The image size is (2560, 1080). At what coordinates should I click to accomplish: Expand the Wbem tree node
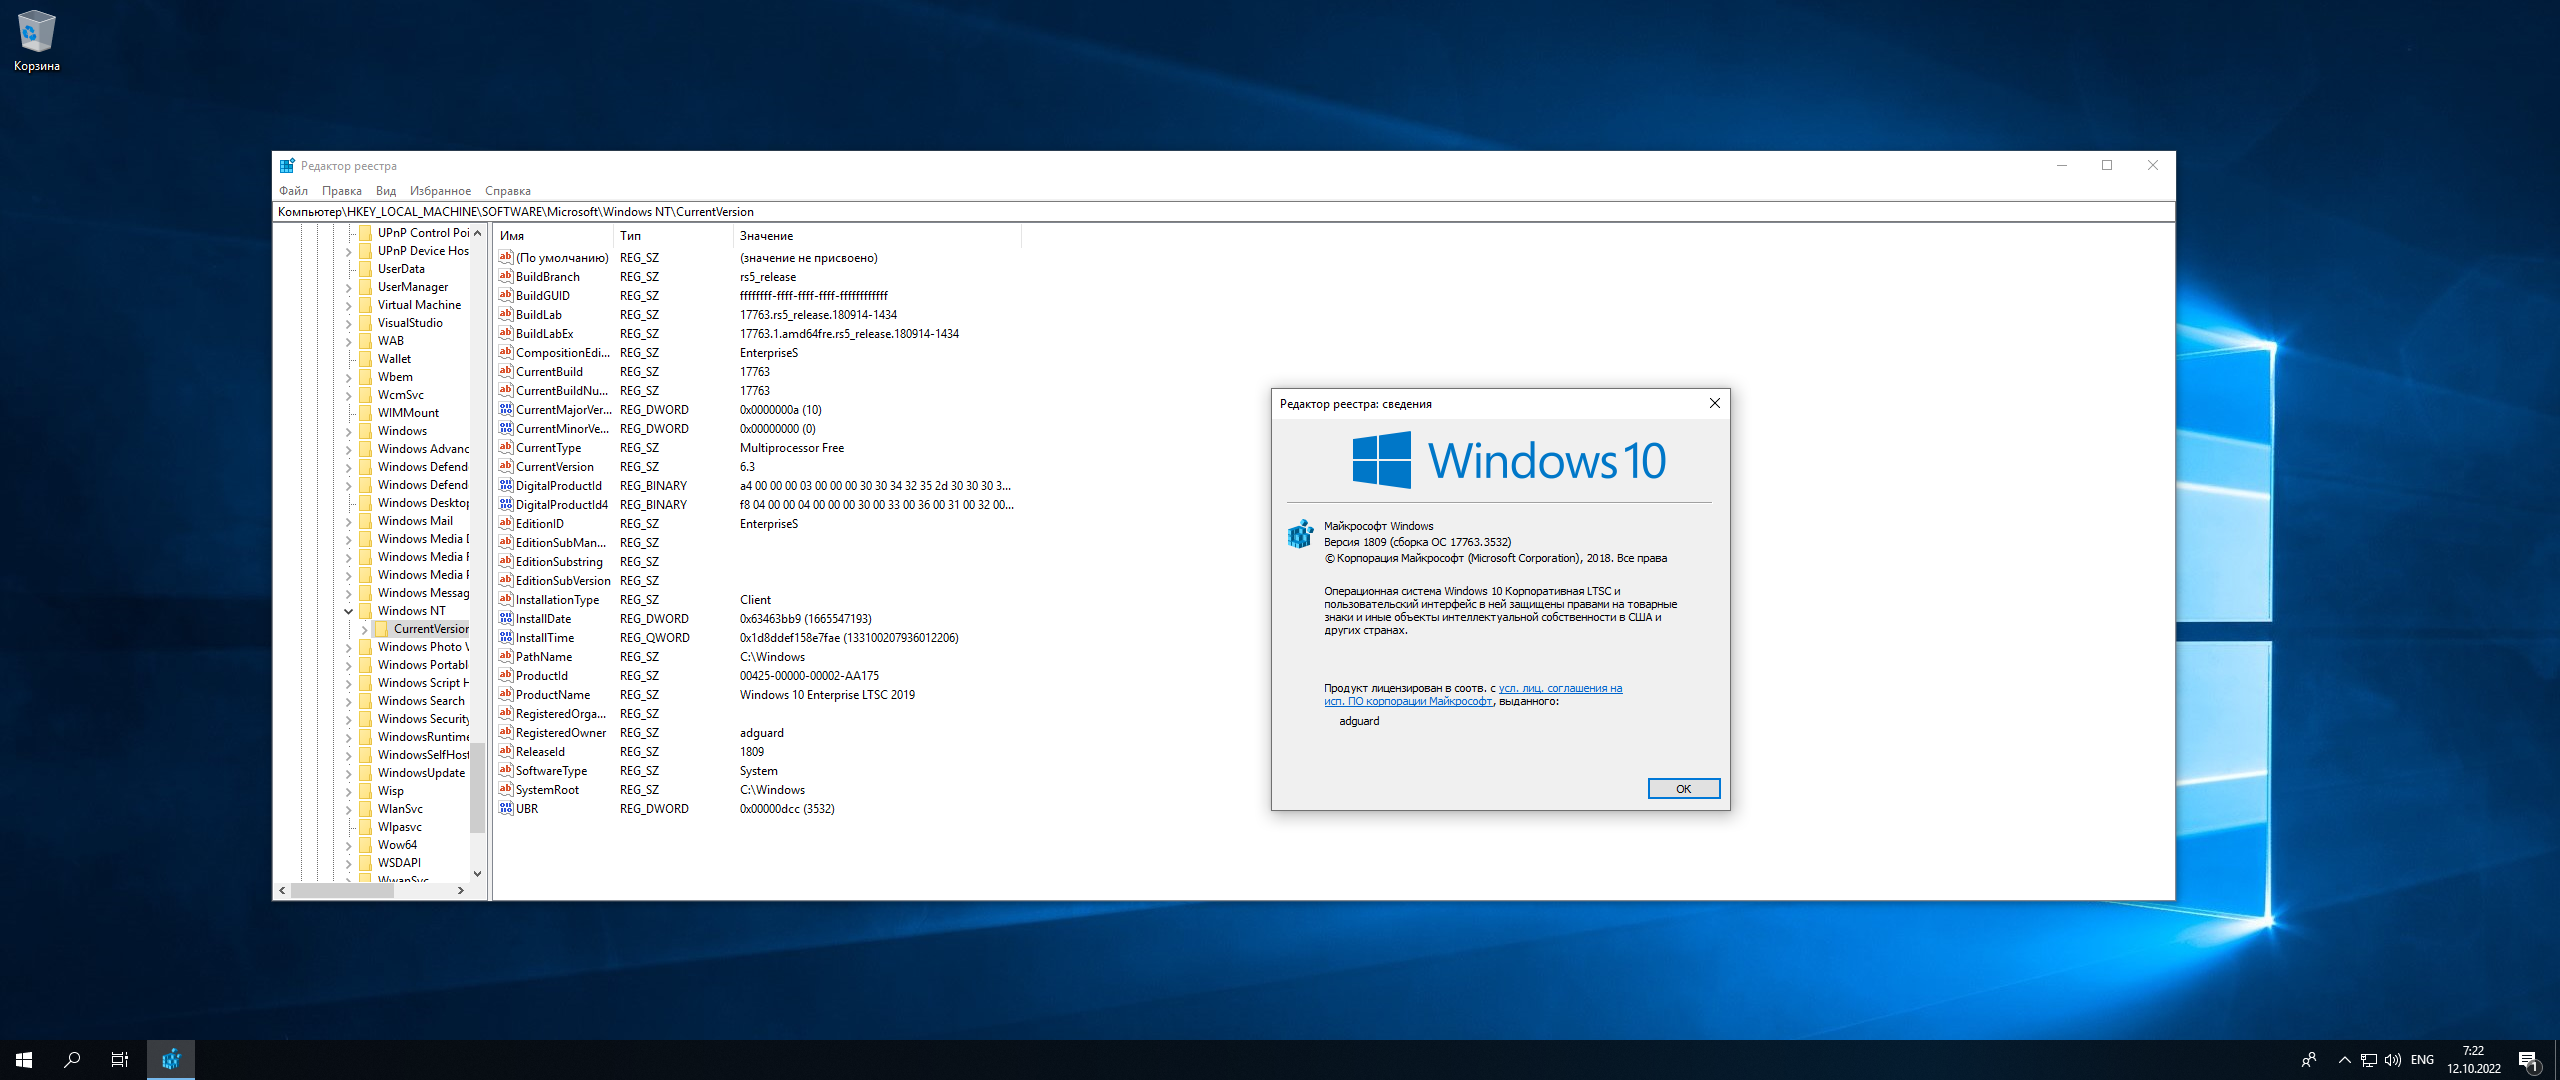pyautogui.click(x=349, y=377)
